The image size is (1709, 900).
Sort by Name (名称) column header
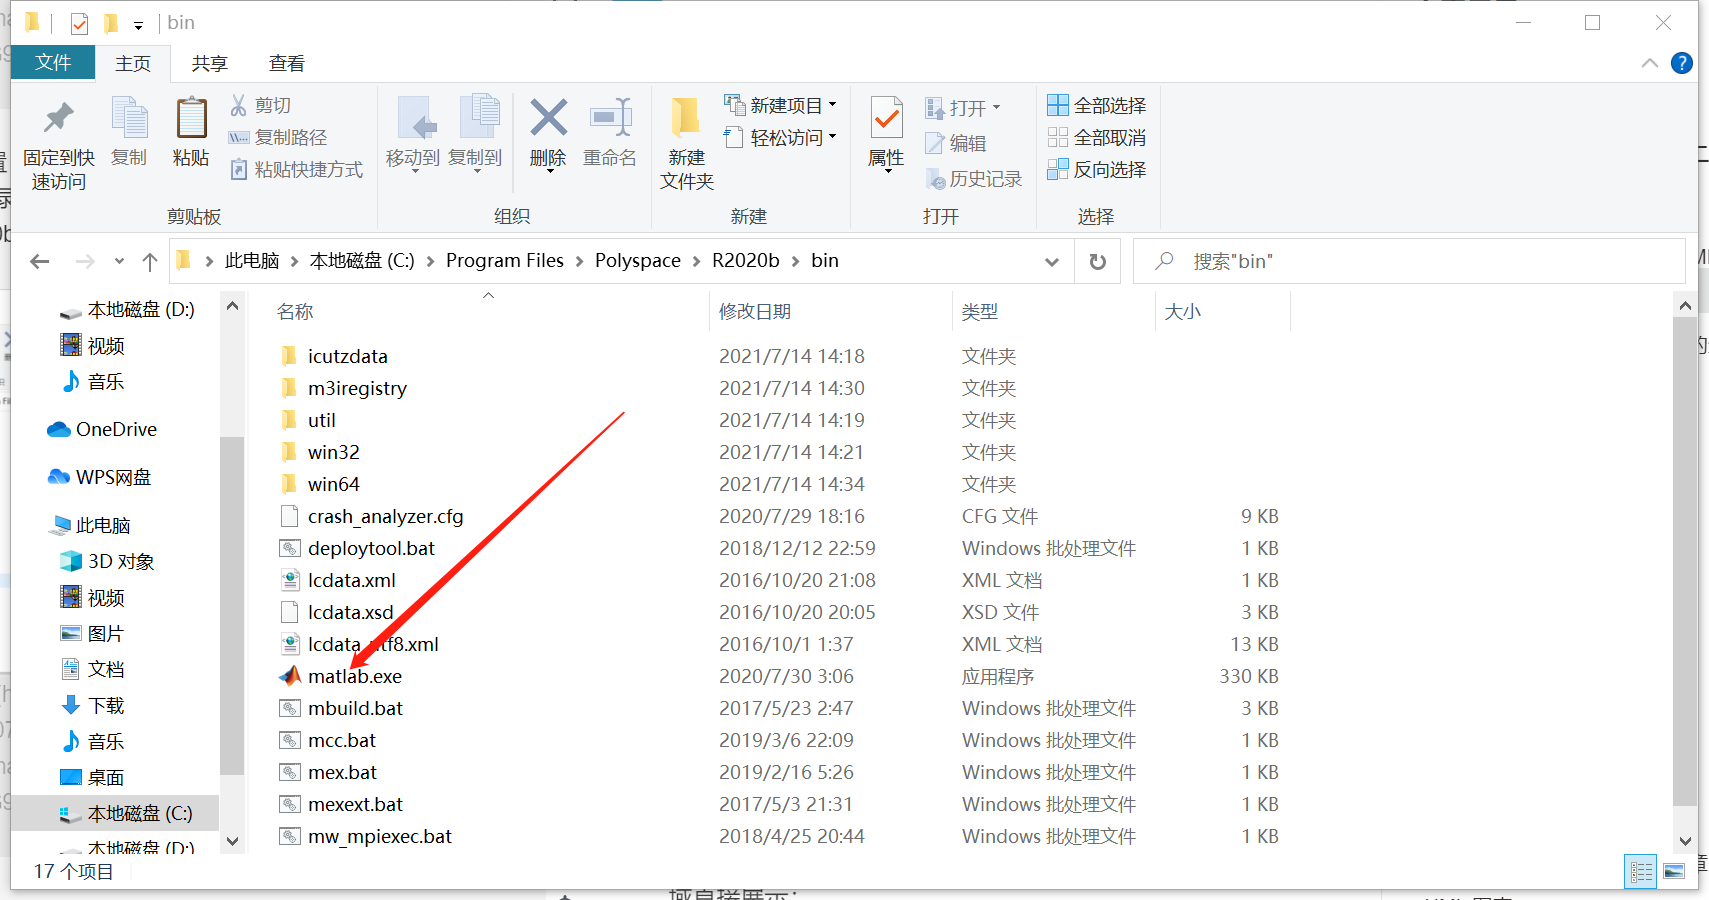click(x=295, y=311)
